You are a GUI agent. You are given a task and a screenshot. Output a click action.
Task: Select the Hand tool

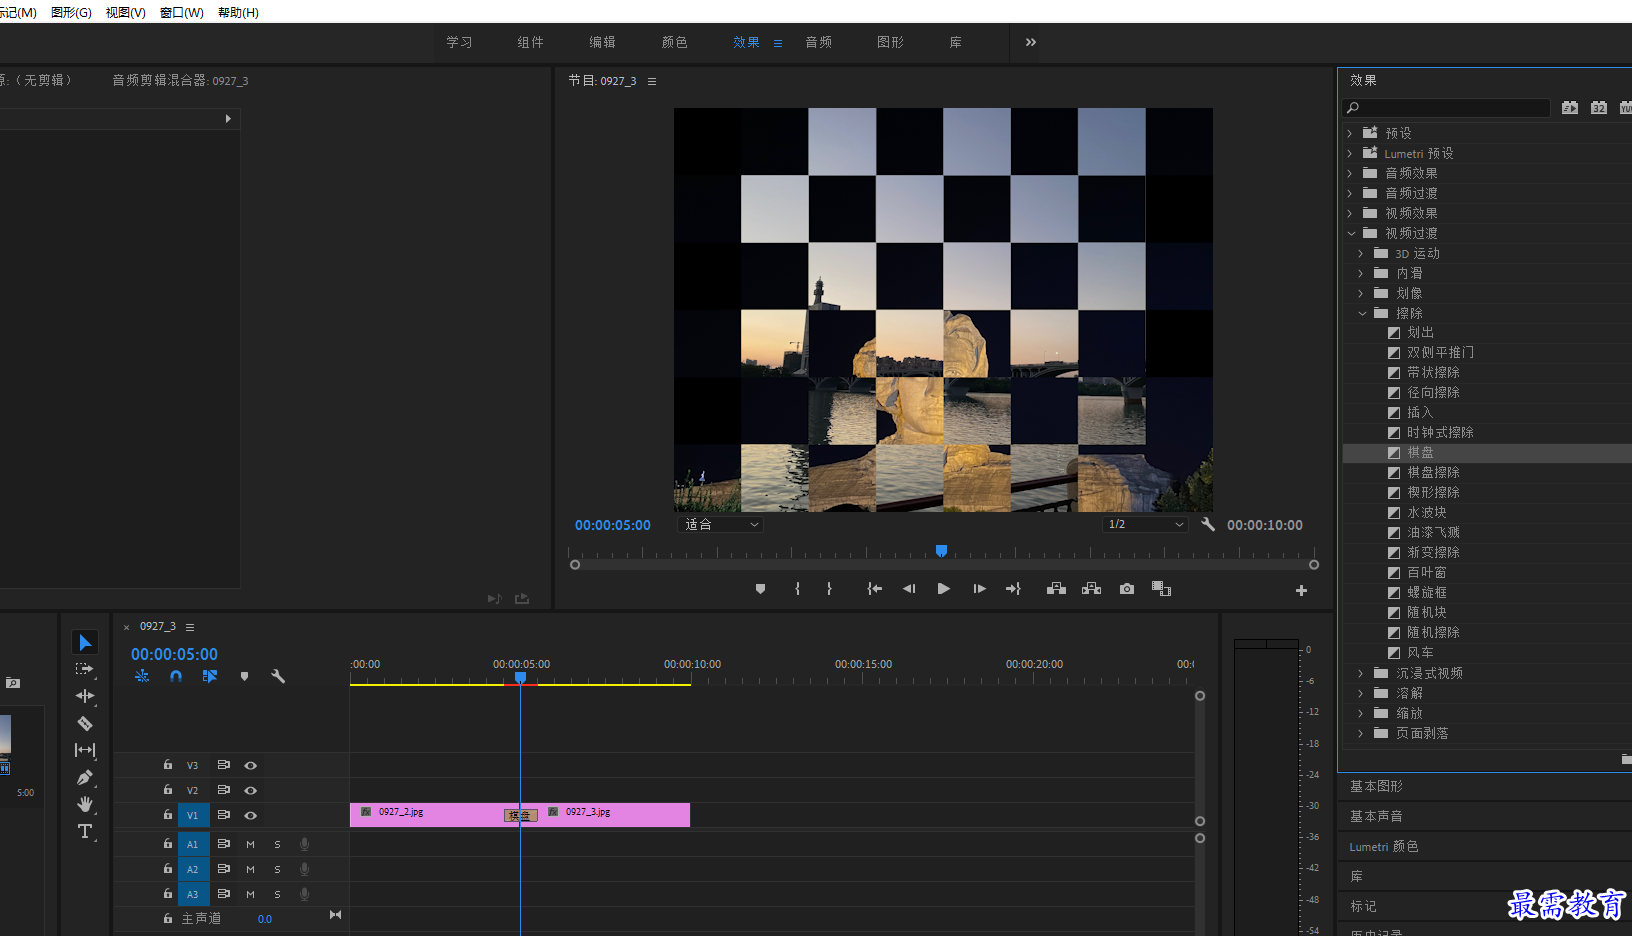(85, 804)
